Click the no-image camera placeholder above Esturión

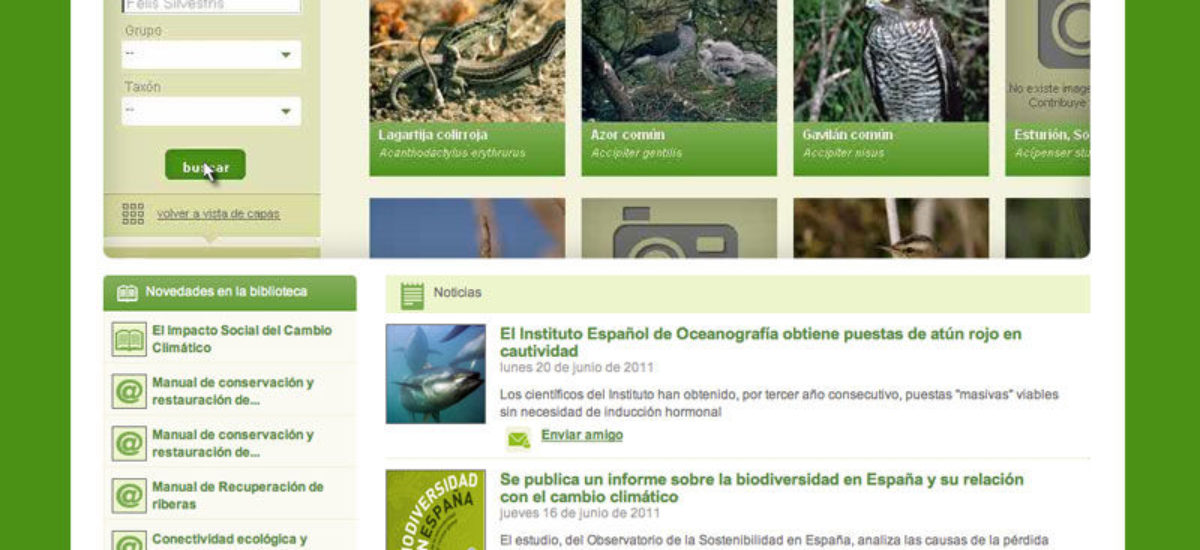[1063, 35]
